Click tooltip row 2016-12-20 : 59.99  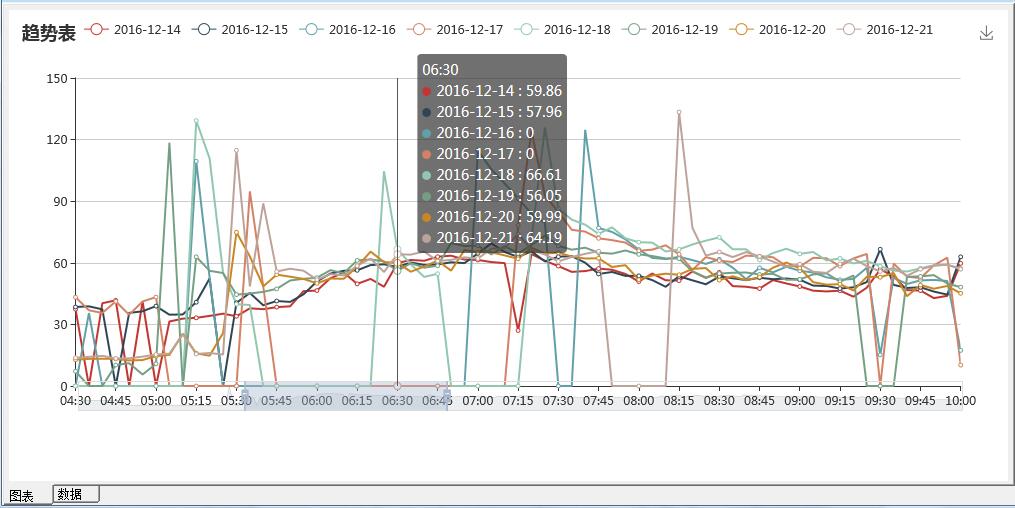[x=492, y=217]
